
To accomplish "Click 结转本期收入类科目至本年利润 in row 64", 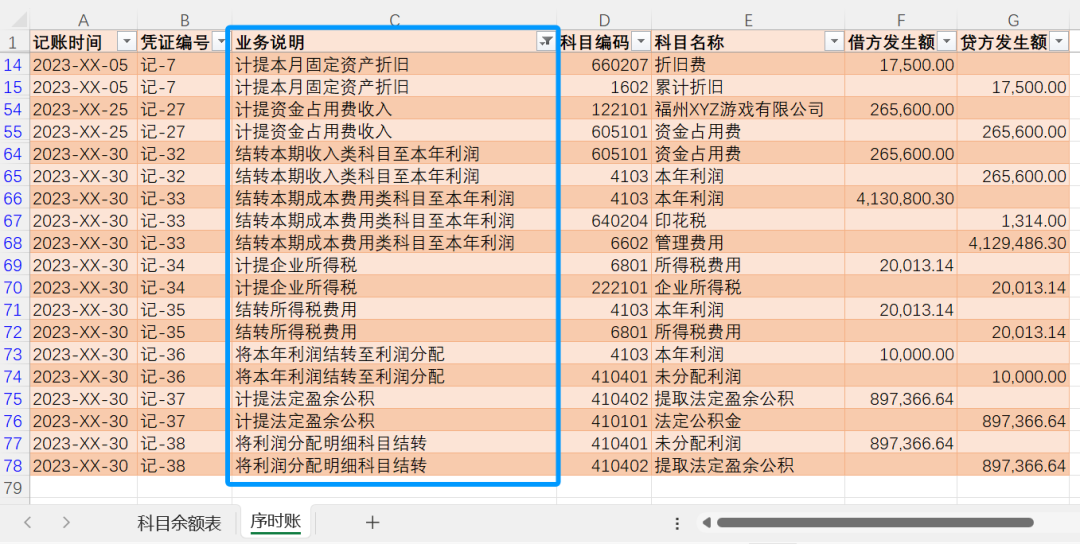I will click(x=394, y=154).
